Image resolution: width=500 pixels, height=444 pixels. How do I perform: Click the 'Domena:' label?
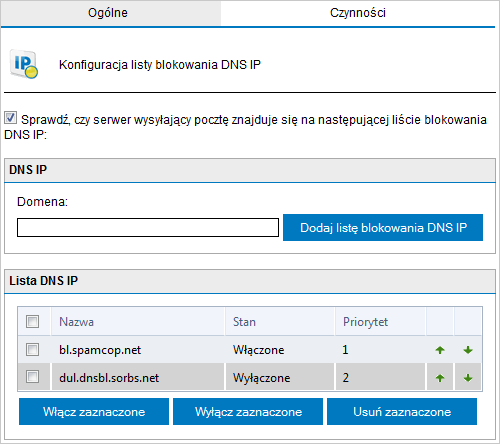coord(42,202)
